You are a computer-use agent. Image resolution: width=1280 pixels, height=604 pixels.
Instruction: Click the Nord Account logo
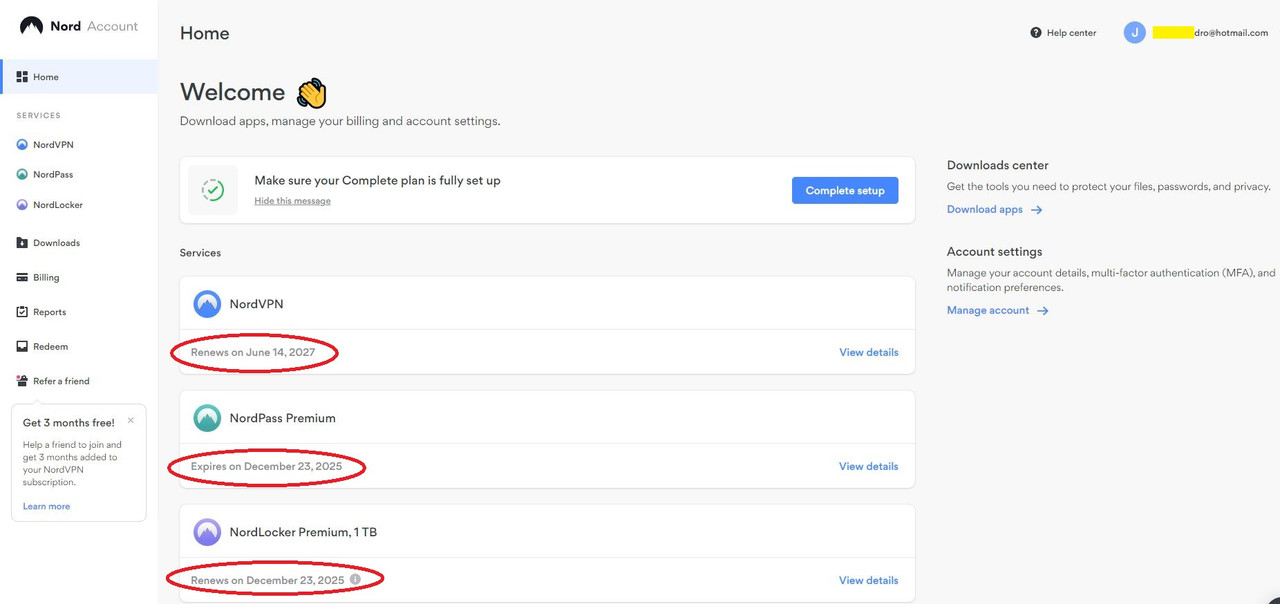pyautogui.click(x=79, y=26)
